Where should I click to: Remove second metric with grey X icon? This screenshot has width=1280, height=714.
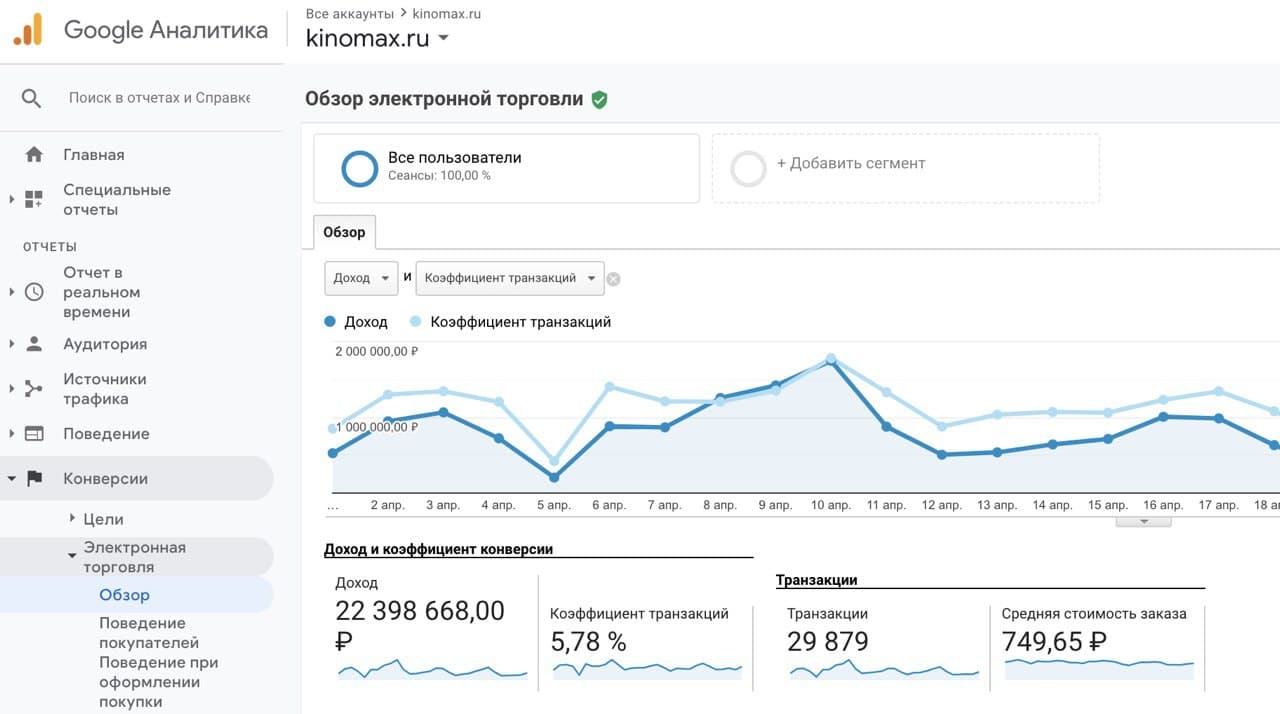click(614, 279)
